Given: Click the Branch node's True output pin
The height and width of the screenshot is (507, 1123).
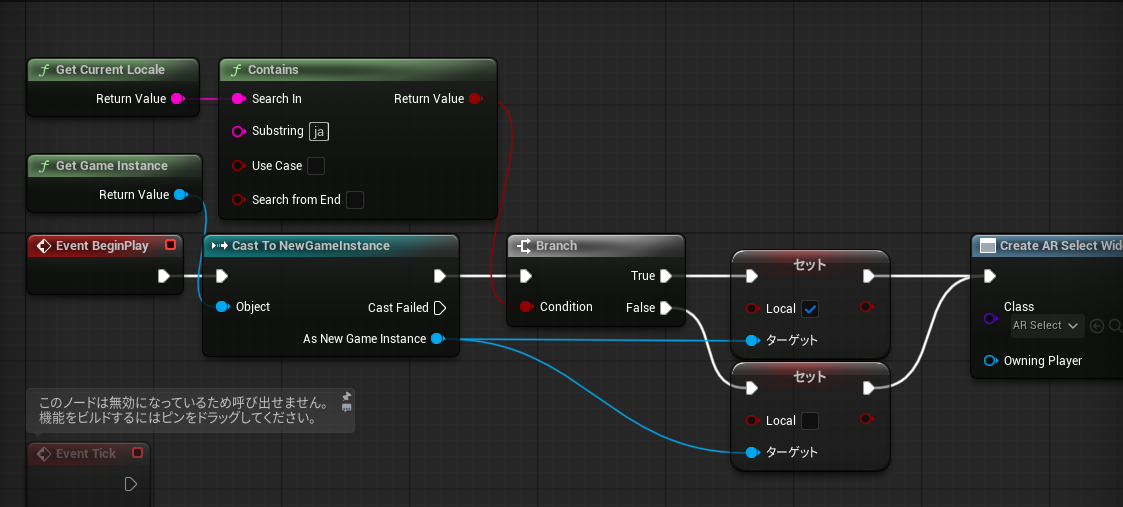Looking at the screenshot, I should (x=666, y=276).
